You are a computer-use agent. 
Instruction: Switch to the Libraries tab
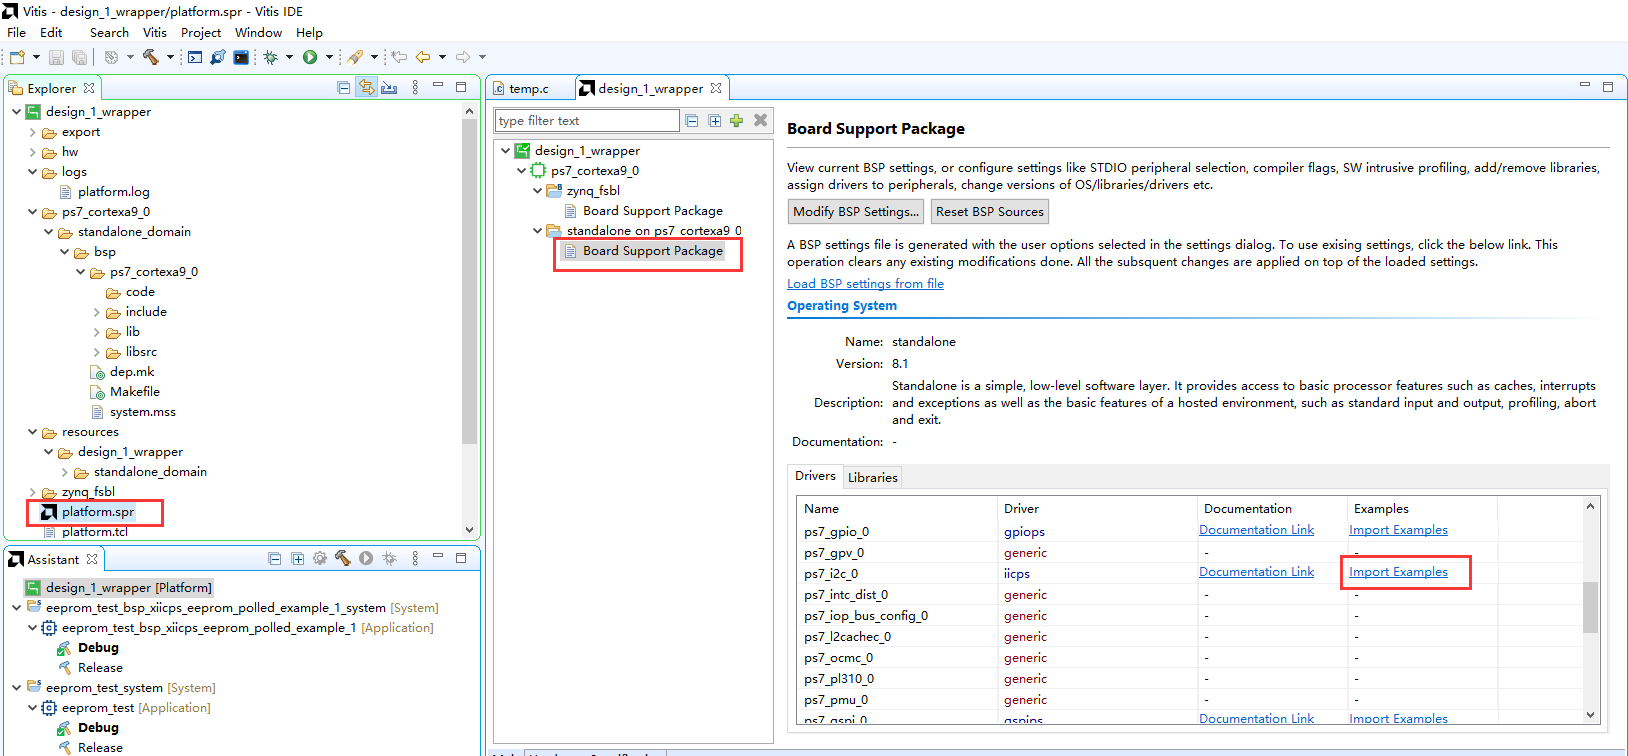pos(873,477)
